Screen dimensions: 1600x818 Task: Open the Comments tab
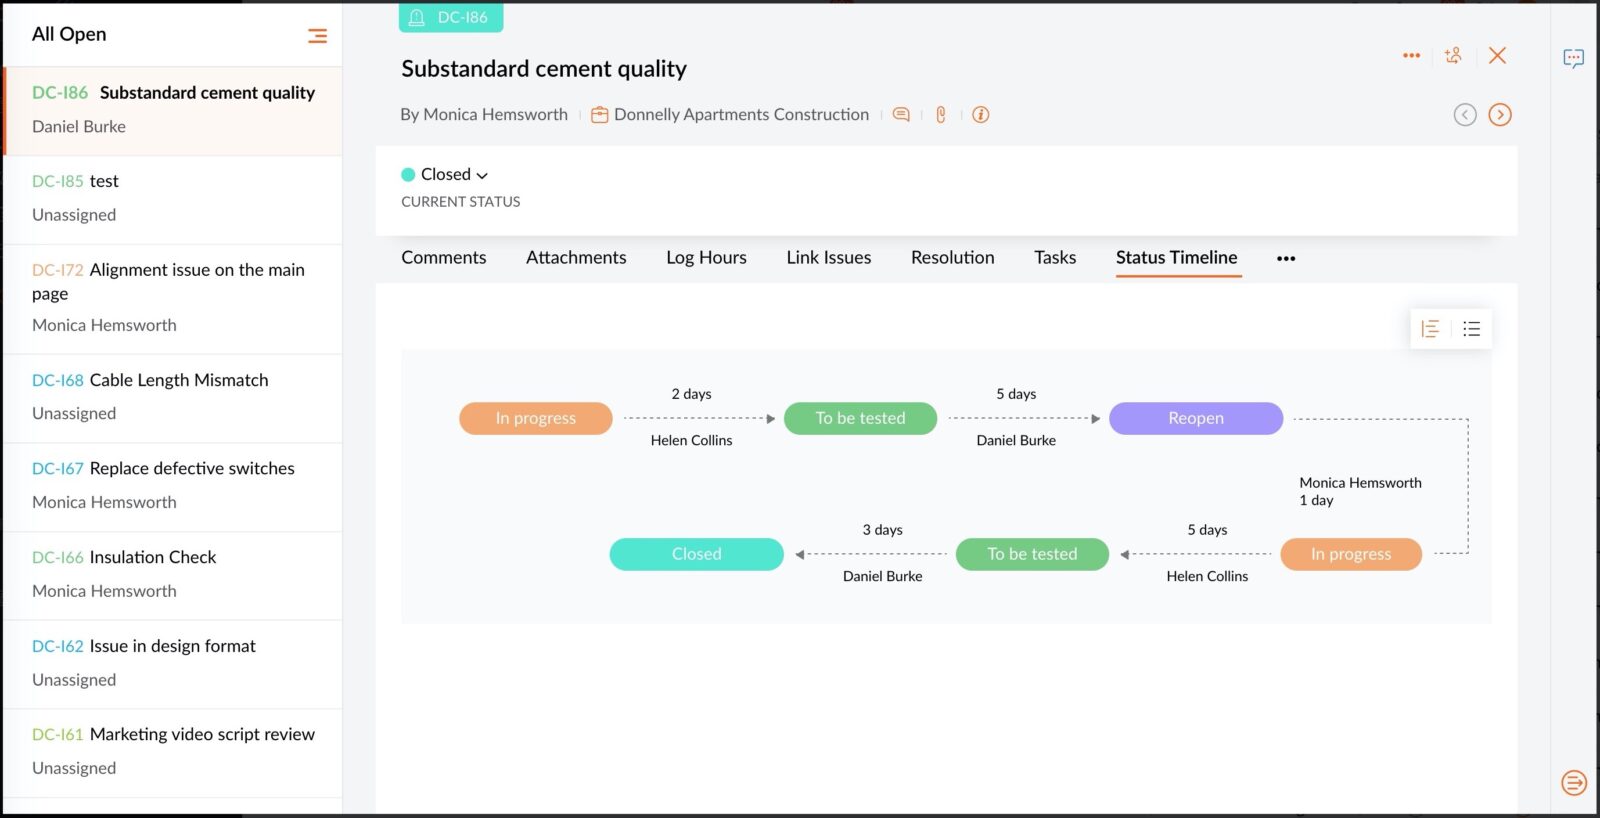tap(444, 258)
